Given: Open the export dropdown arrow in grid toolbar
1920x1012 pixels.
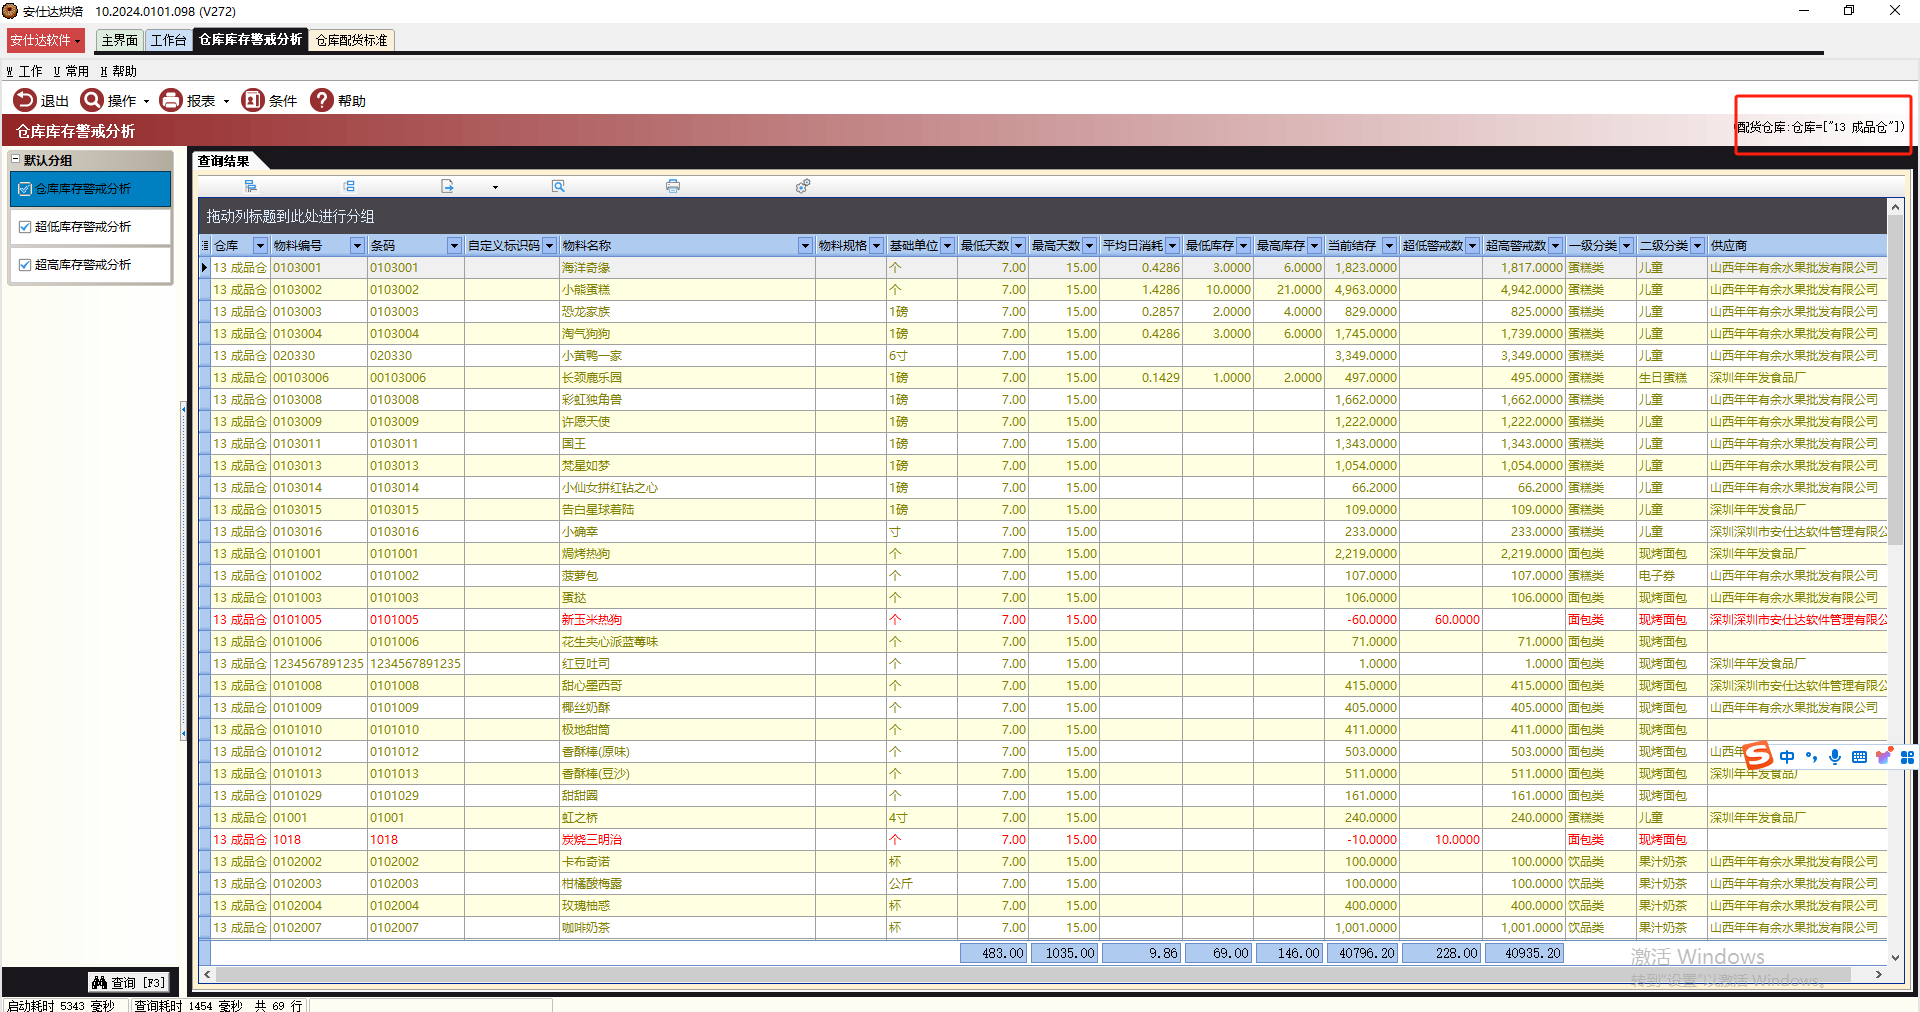Looking at the screenshot, I should coord(495,187).
